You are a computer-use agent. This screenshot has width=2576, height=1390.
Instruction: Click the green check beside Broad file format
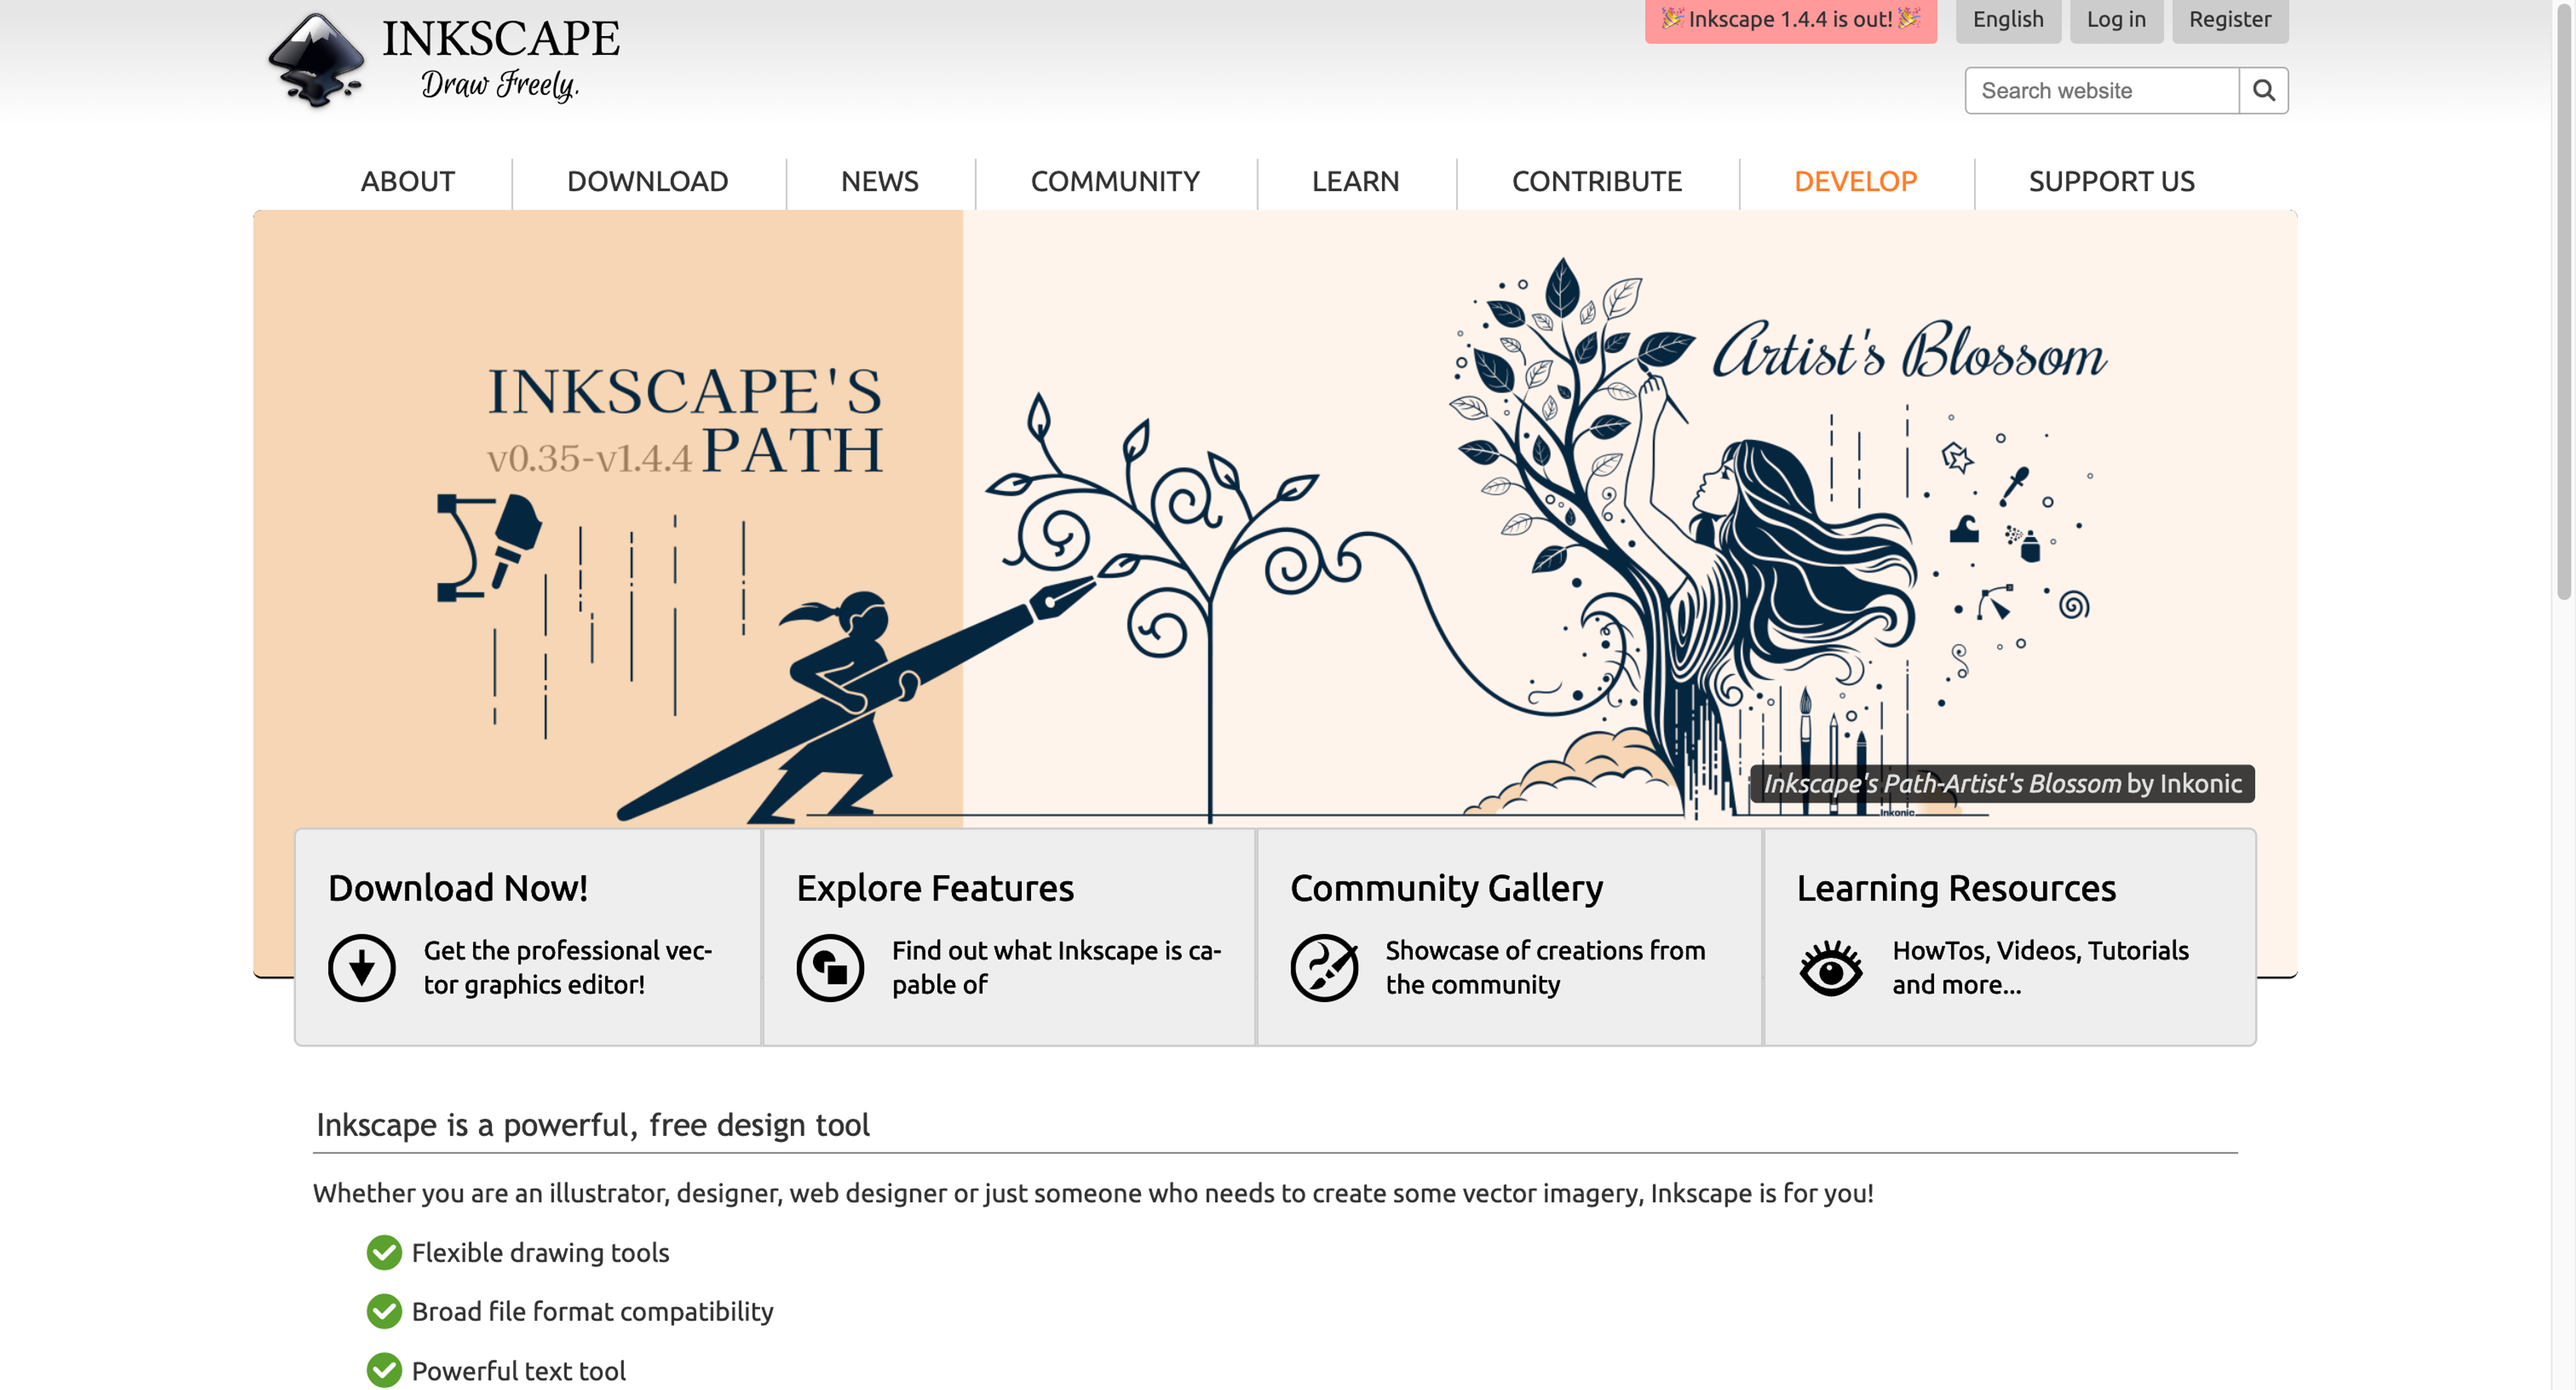(x=384, y=1311)
